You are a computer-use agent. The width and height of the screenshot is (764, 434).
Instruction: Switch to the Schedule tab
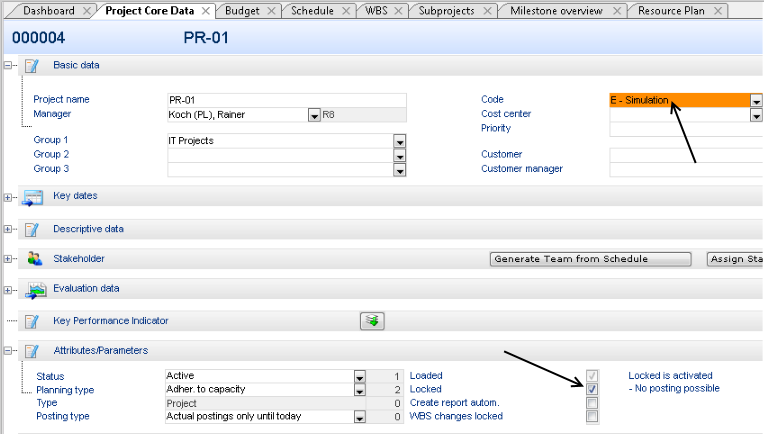click(x=312, y=11)
